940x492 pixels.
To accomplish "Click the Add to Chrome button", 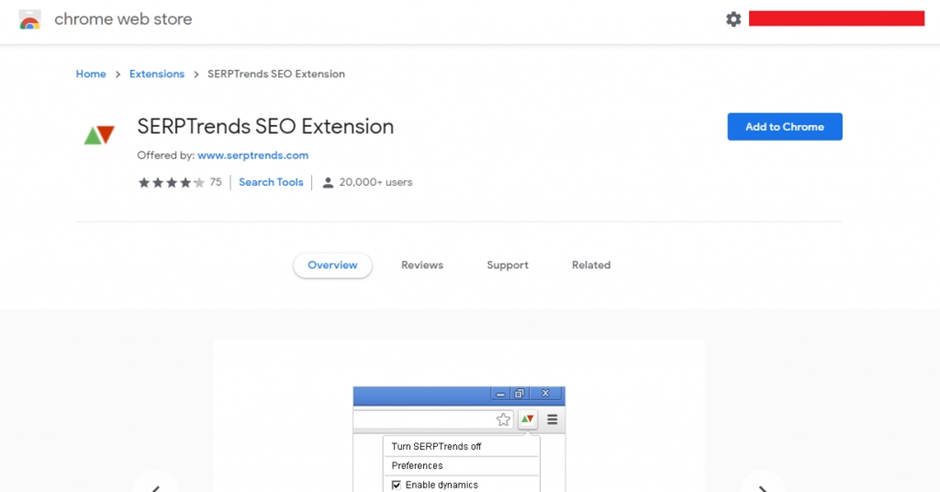I will pos(785,126).
